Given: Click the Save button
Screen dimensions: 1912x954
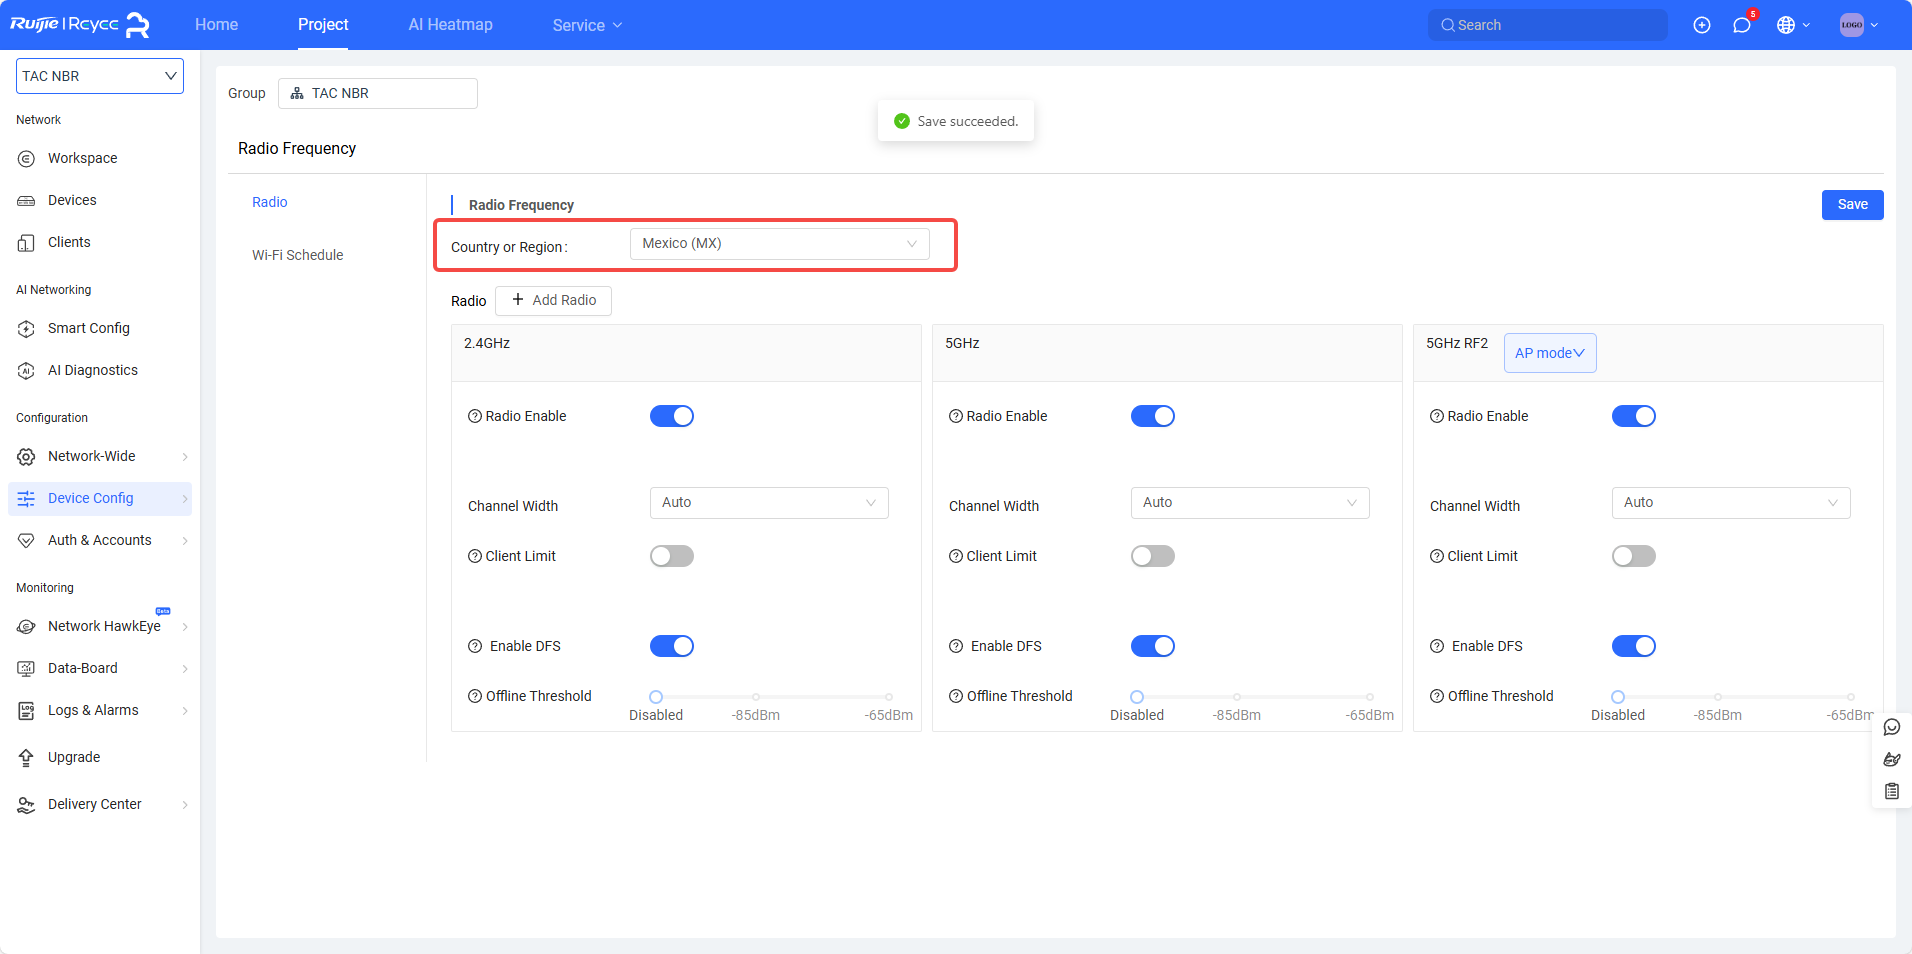Looking at the screenshot, I should point(1852,205).
